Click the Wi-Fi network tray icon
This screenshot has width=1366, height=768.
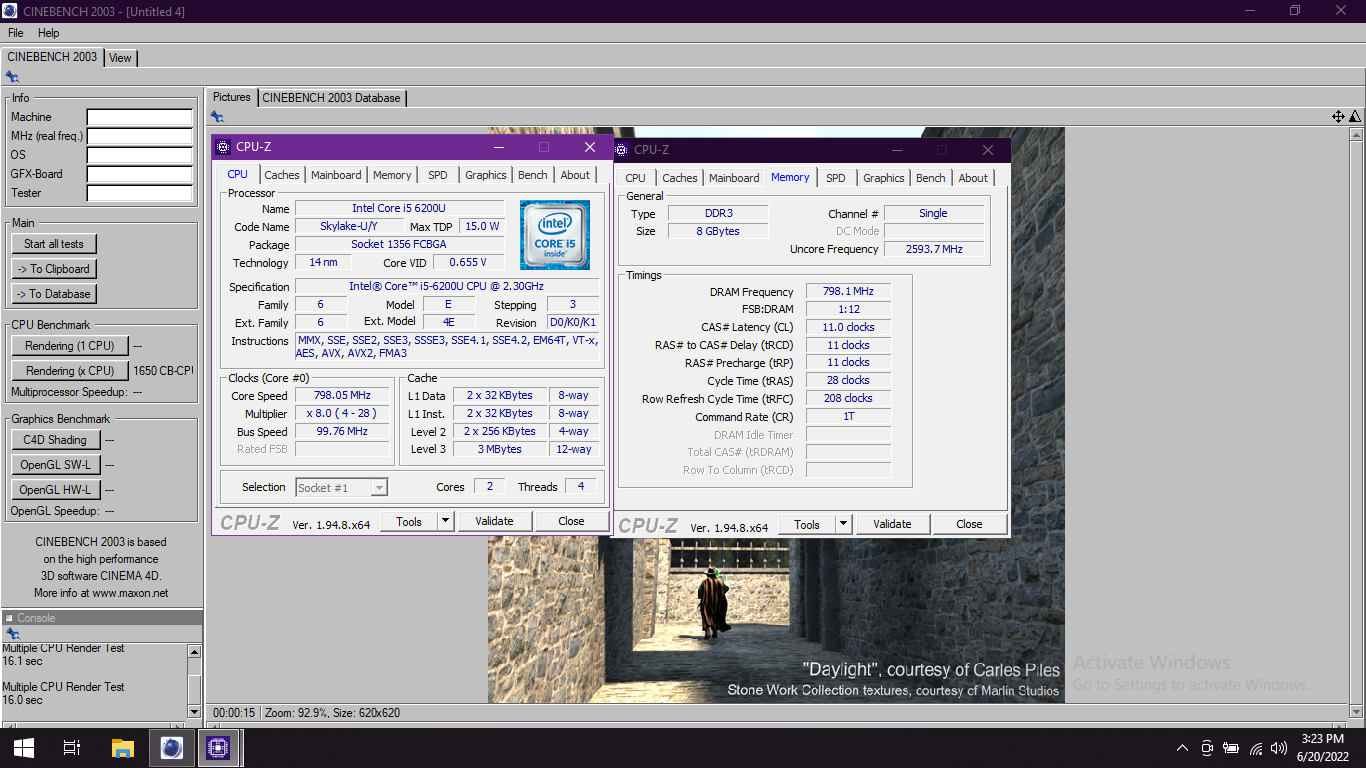tap(1256, 748)
